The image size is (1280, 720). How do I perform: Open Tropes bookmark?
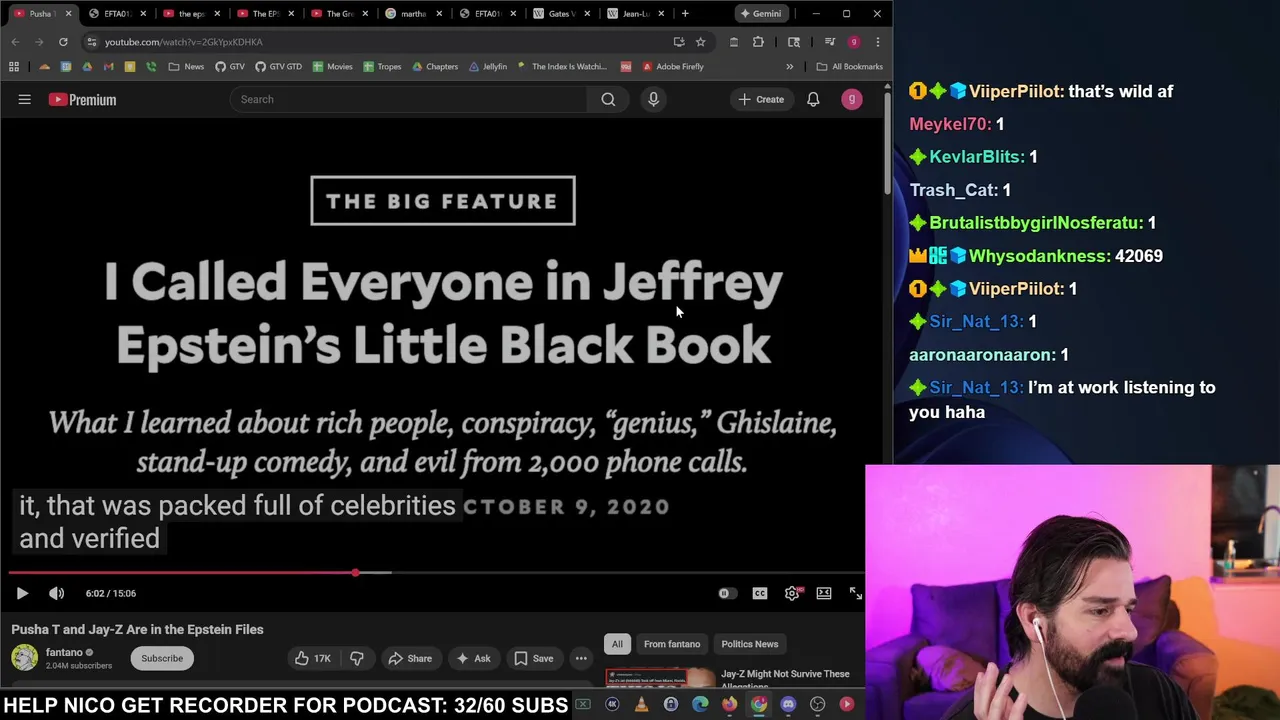pyautogui.click(x=382, y=67)
